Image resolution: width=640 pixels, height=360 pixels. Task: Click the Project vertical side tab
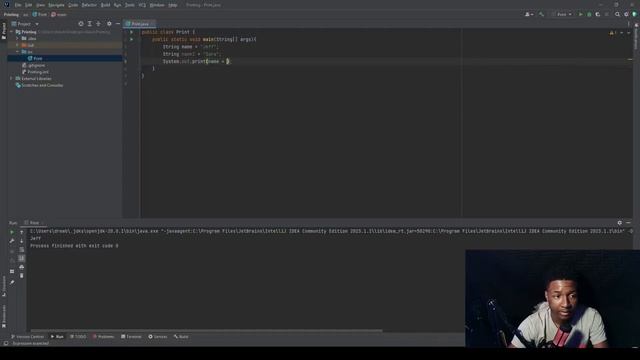pos(4,32)
